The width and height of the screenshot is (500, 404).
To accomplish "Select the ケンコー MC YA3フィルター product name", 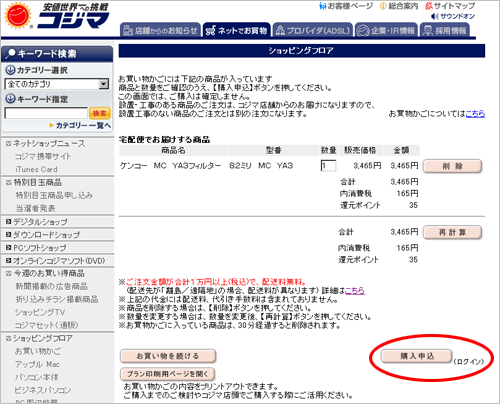I will [171, 166].
